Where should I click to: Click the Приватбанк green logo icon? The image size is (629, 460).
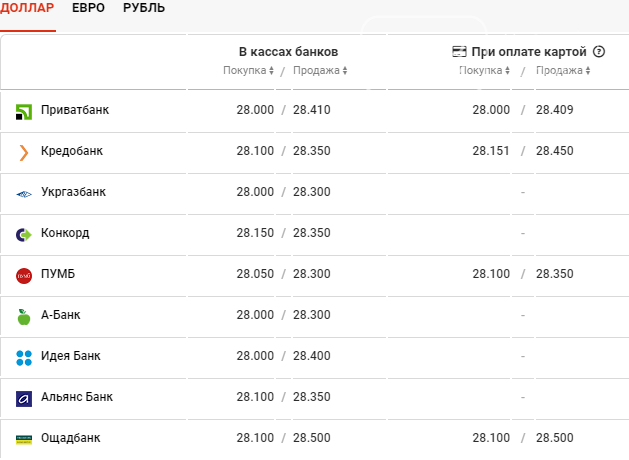24,112
